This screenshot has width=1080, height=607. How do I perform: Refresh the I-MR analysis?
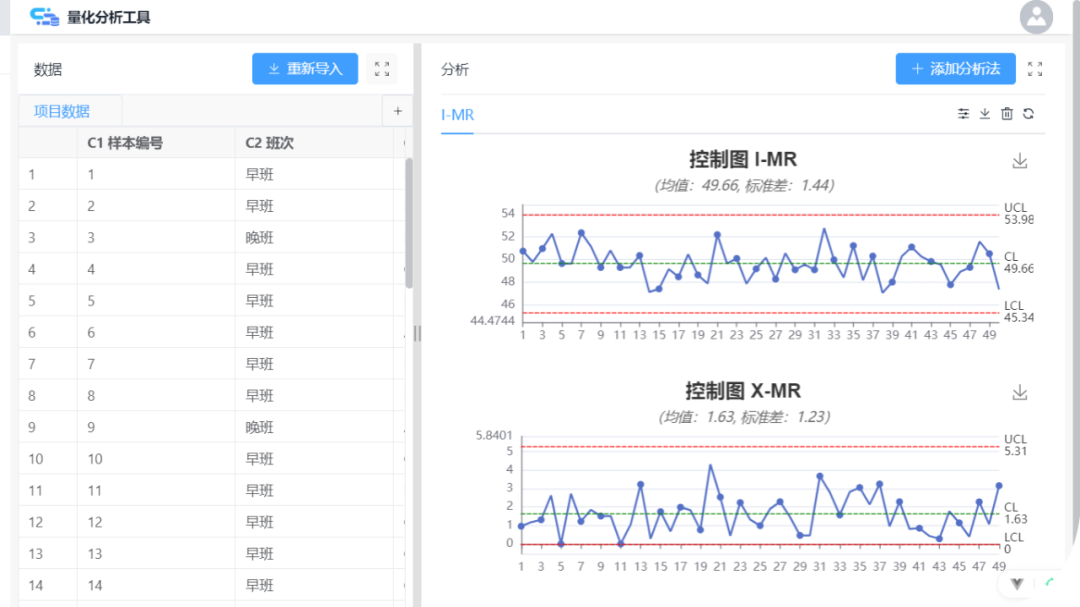point(1028,114)
